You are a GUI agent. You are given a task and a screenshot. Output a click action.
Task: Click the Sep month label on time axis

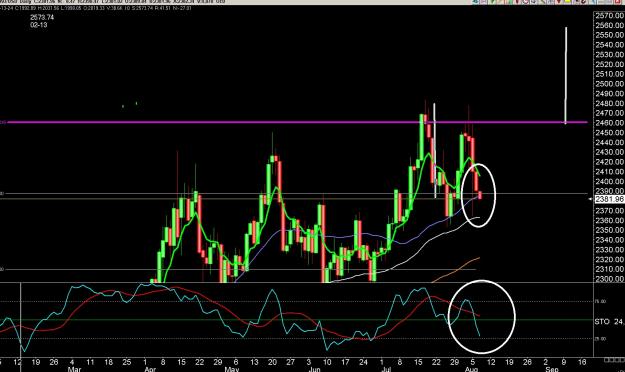[x=552, y=369]
